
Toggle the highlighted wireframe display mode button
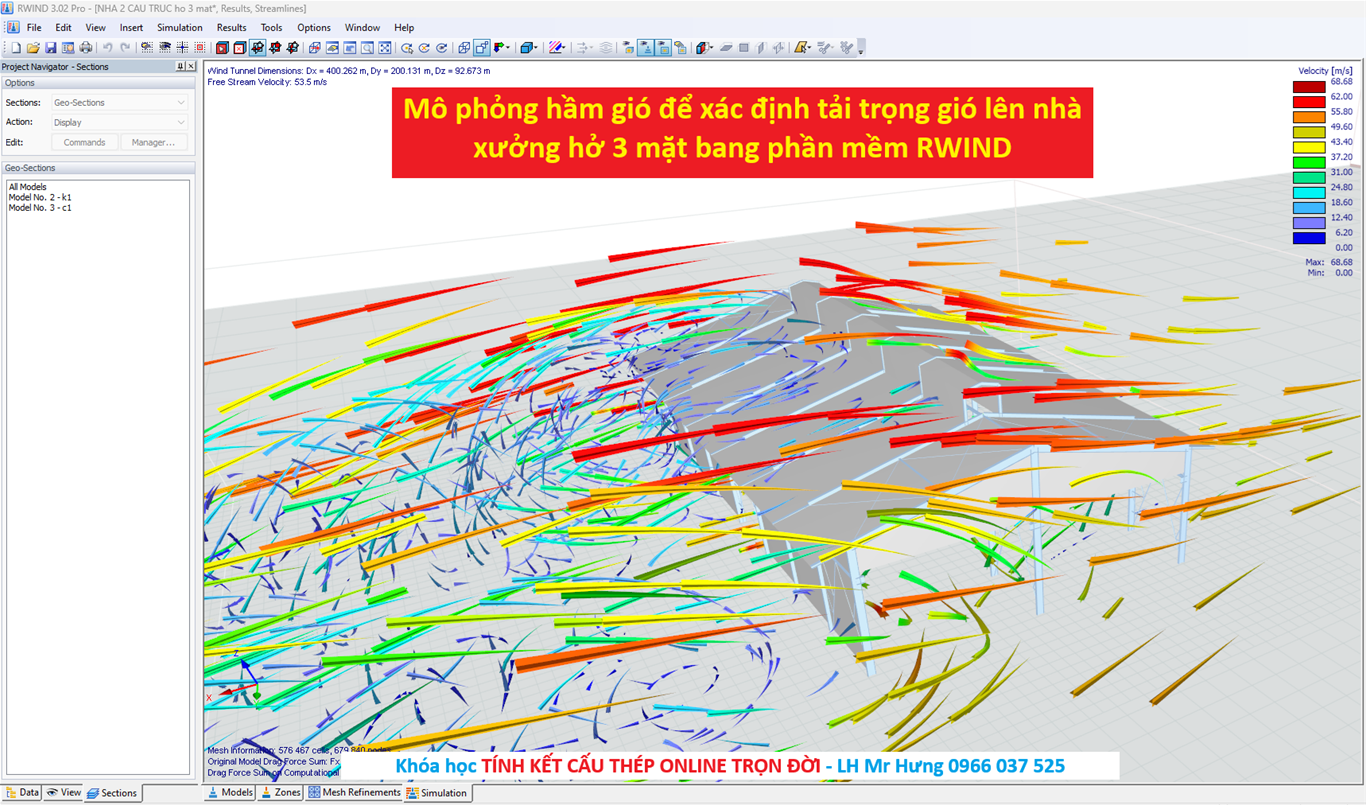tap(482, 47)
